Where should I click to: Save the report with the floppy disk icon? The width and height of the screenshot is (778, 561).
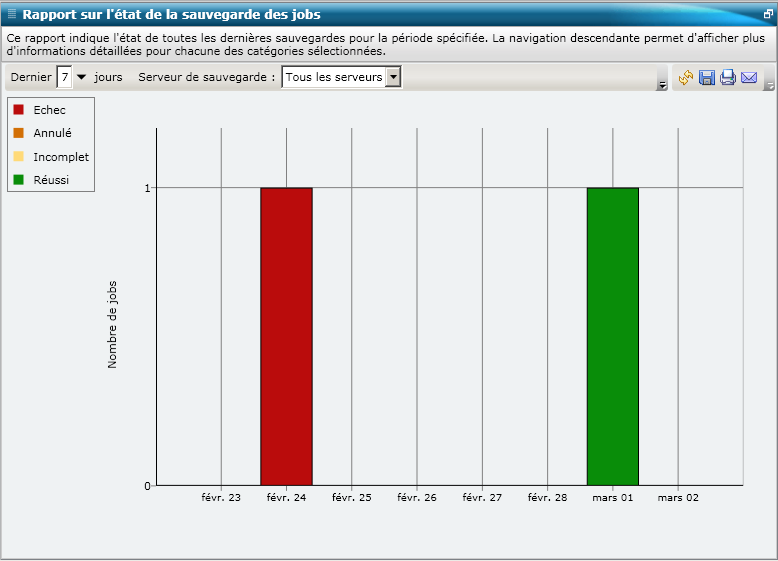point(707,77)
